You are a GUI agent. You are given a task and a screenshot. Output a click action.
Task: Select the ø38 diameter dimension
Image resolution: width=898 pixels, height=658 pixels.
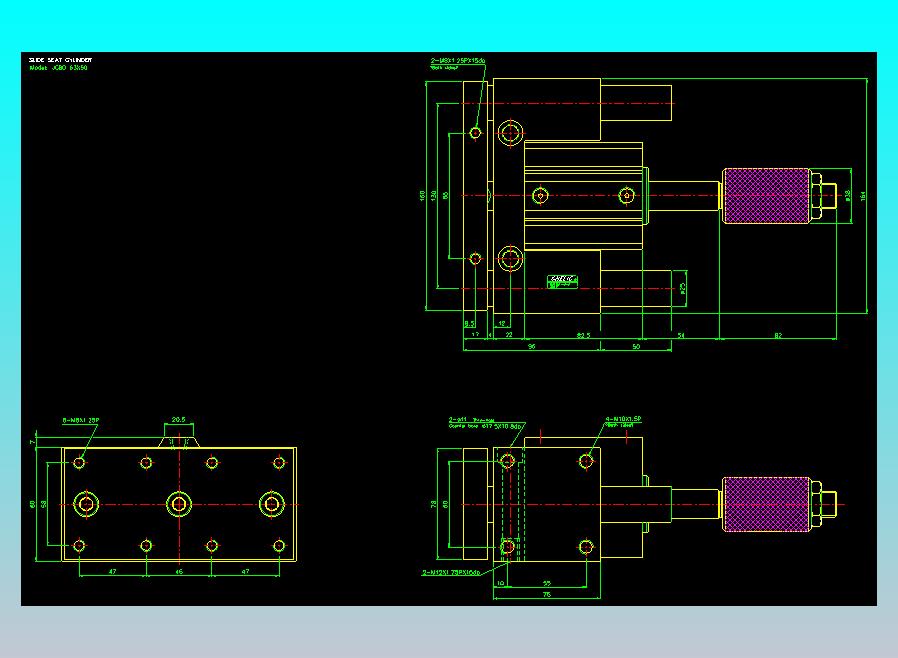[848, 196]
